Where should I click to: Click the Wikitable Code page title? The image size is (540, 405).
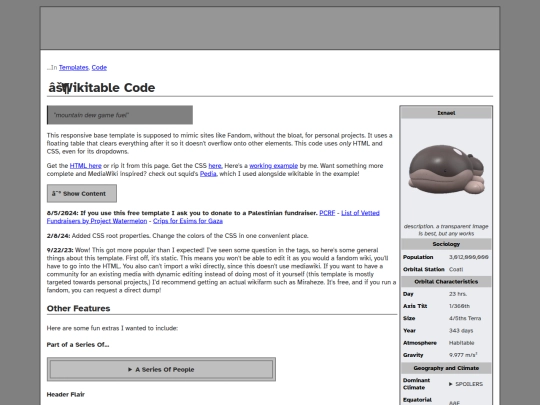(102, 87)
